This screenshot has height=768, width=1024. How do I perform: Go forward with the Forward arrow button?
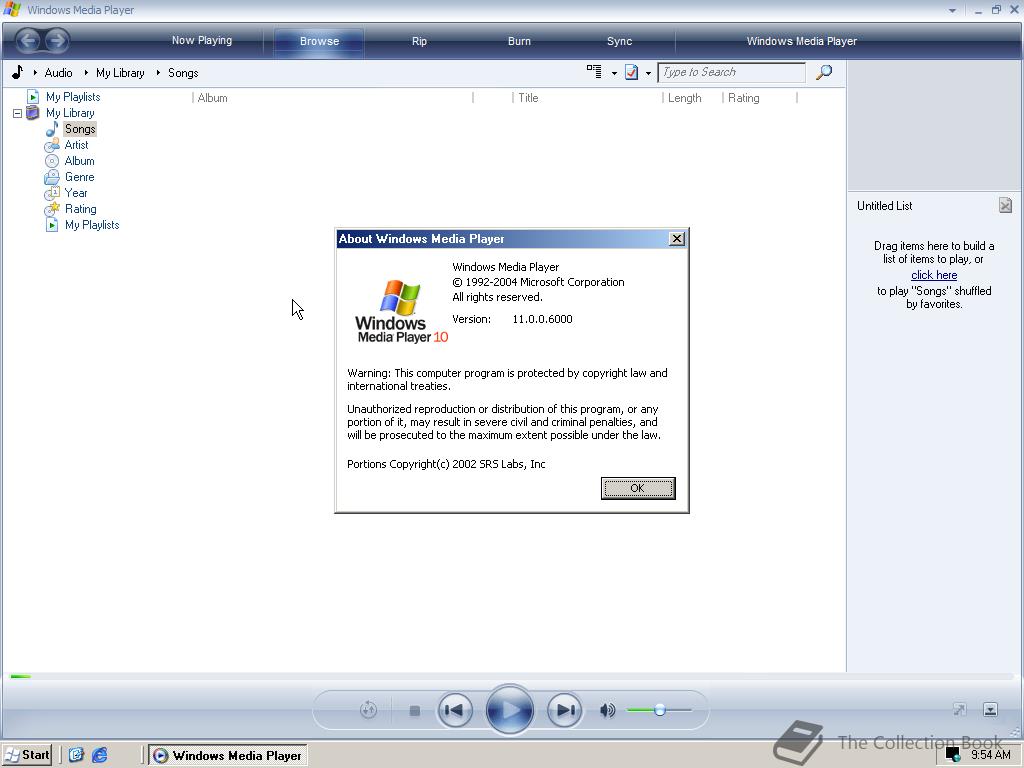tap(57, 40)
